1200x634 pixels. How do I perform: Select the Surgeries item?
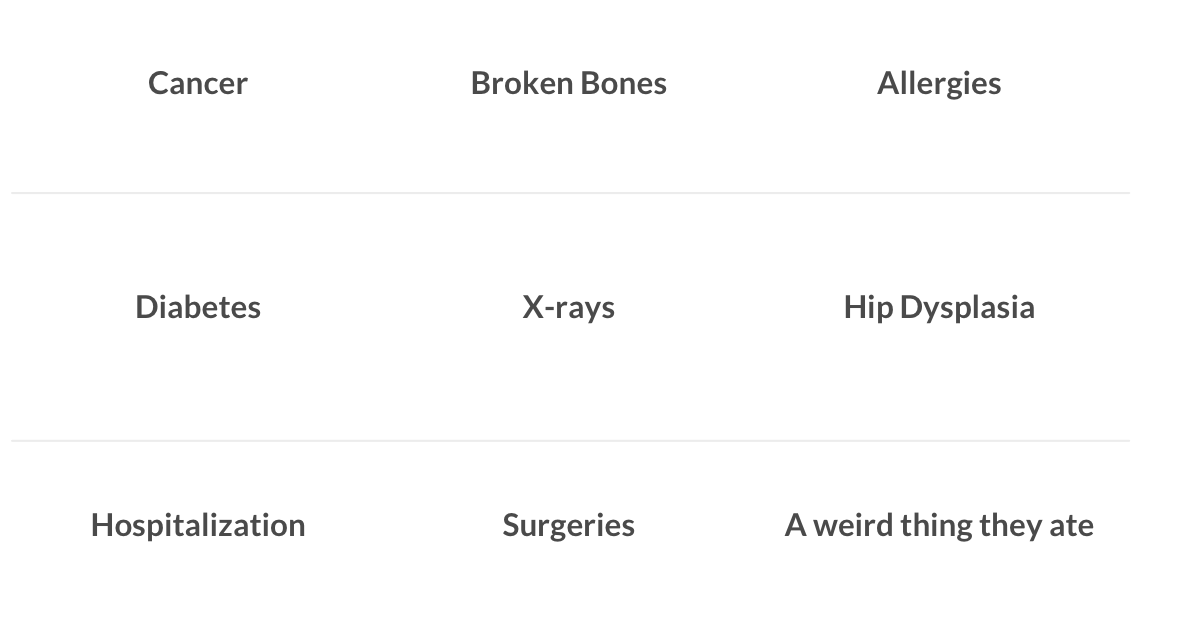568,525
